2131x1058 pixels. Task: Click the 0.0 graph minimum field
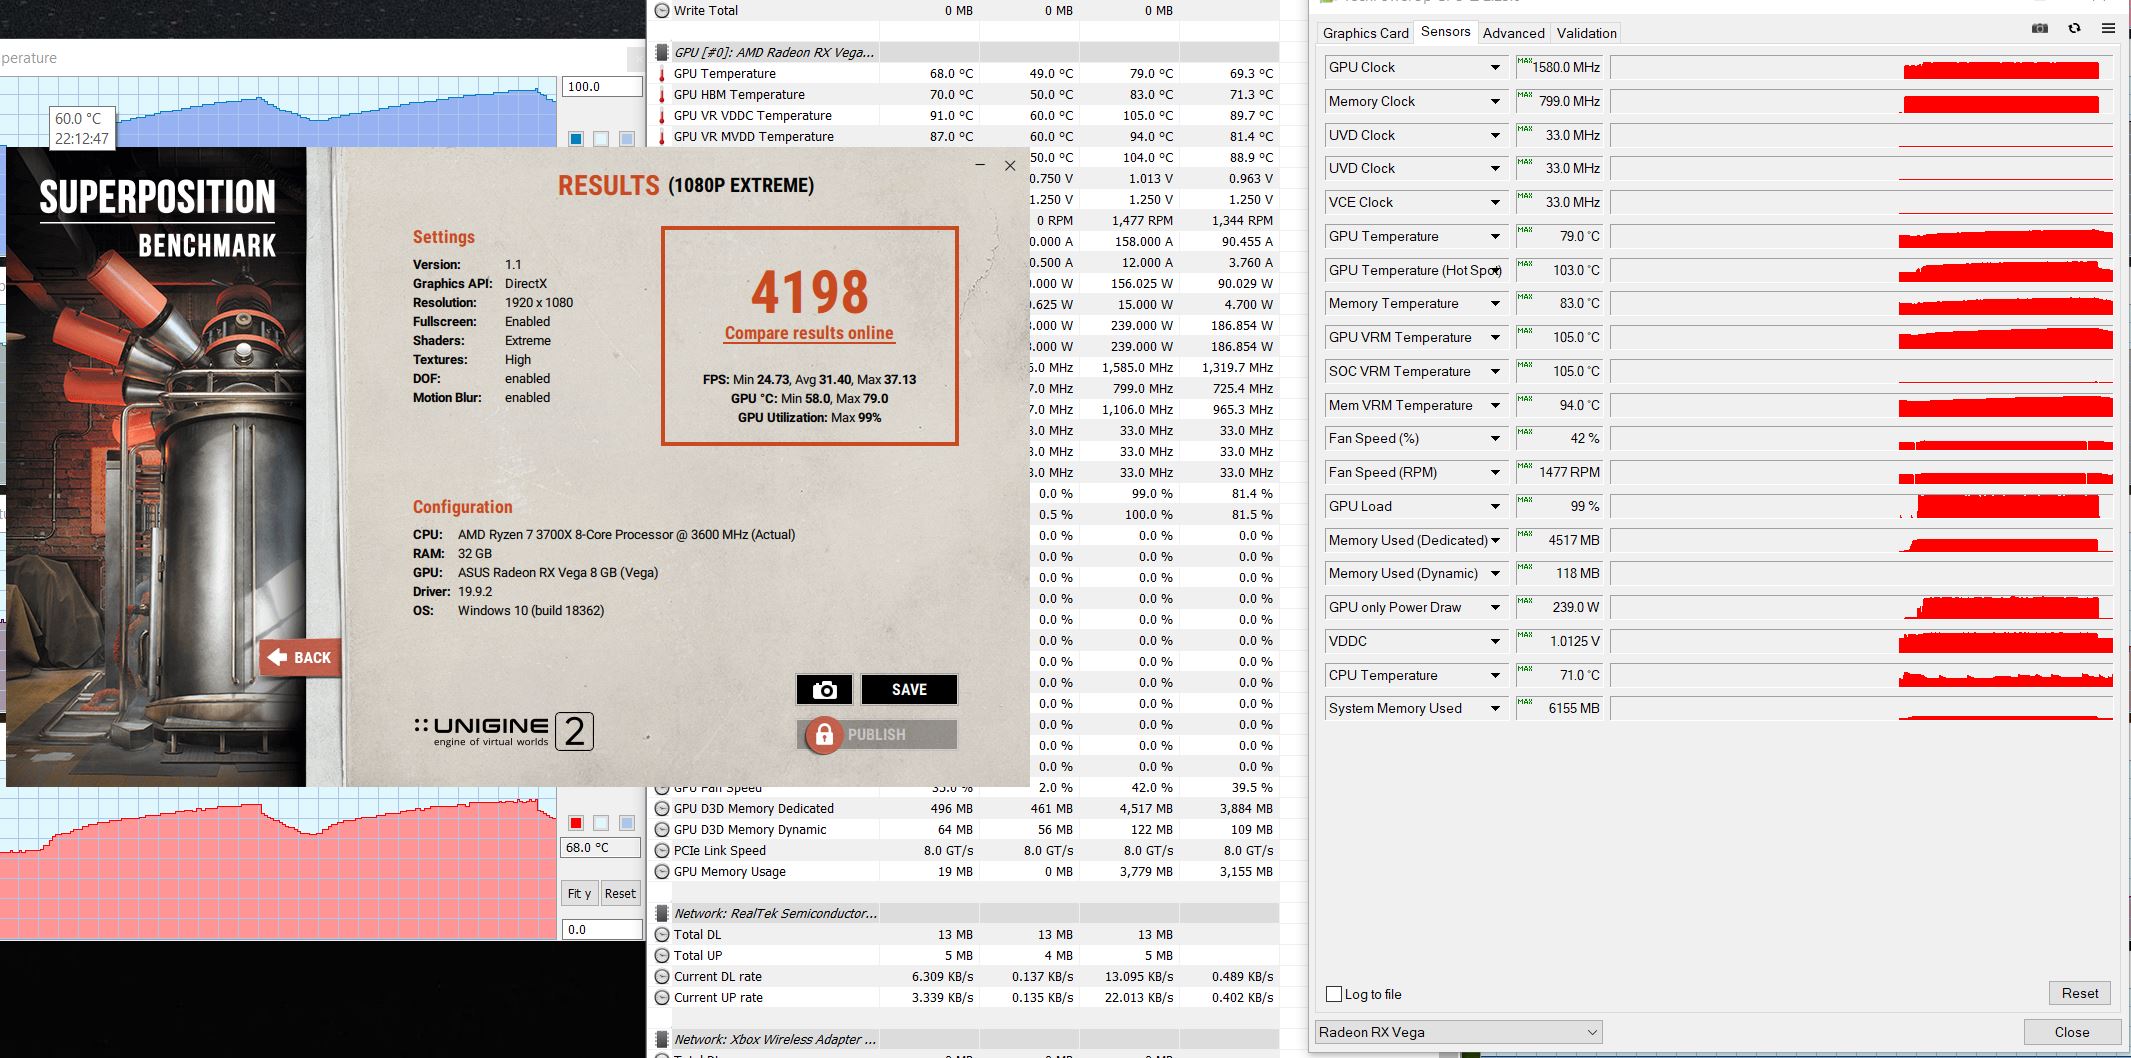coord(601,930)
